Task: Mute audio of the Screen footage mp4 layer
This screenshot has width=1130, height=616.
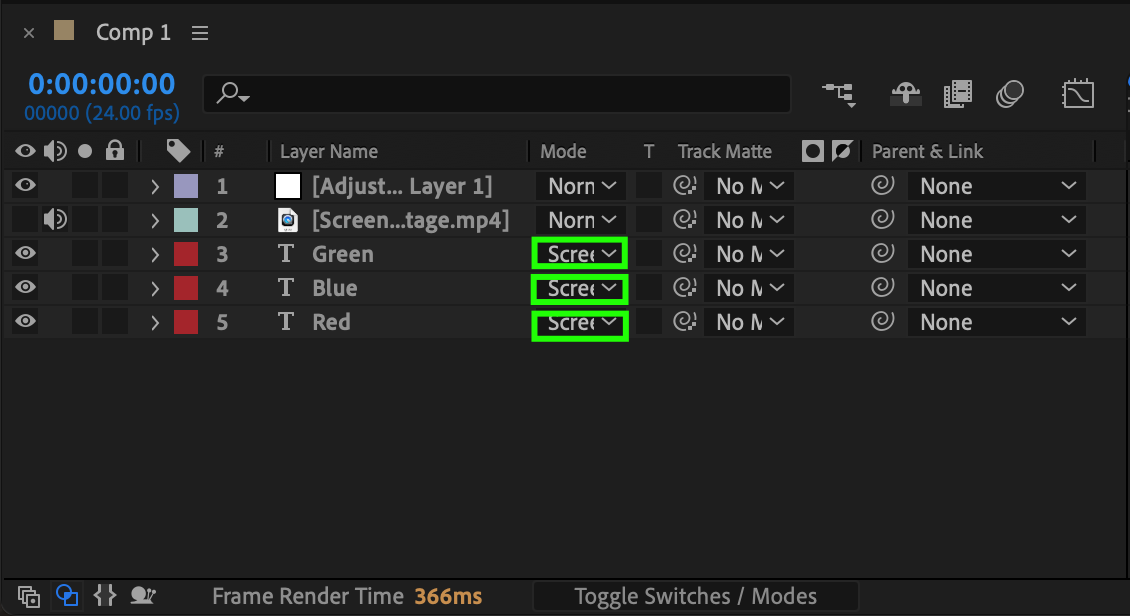Action: tap(55, 220)
